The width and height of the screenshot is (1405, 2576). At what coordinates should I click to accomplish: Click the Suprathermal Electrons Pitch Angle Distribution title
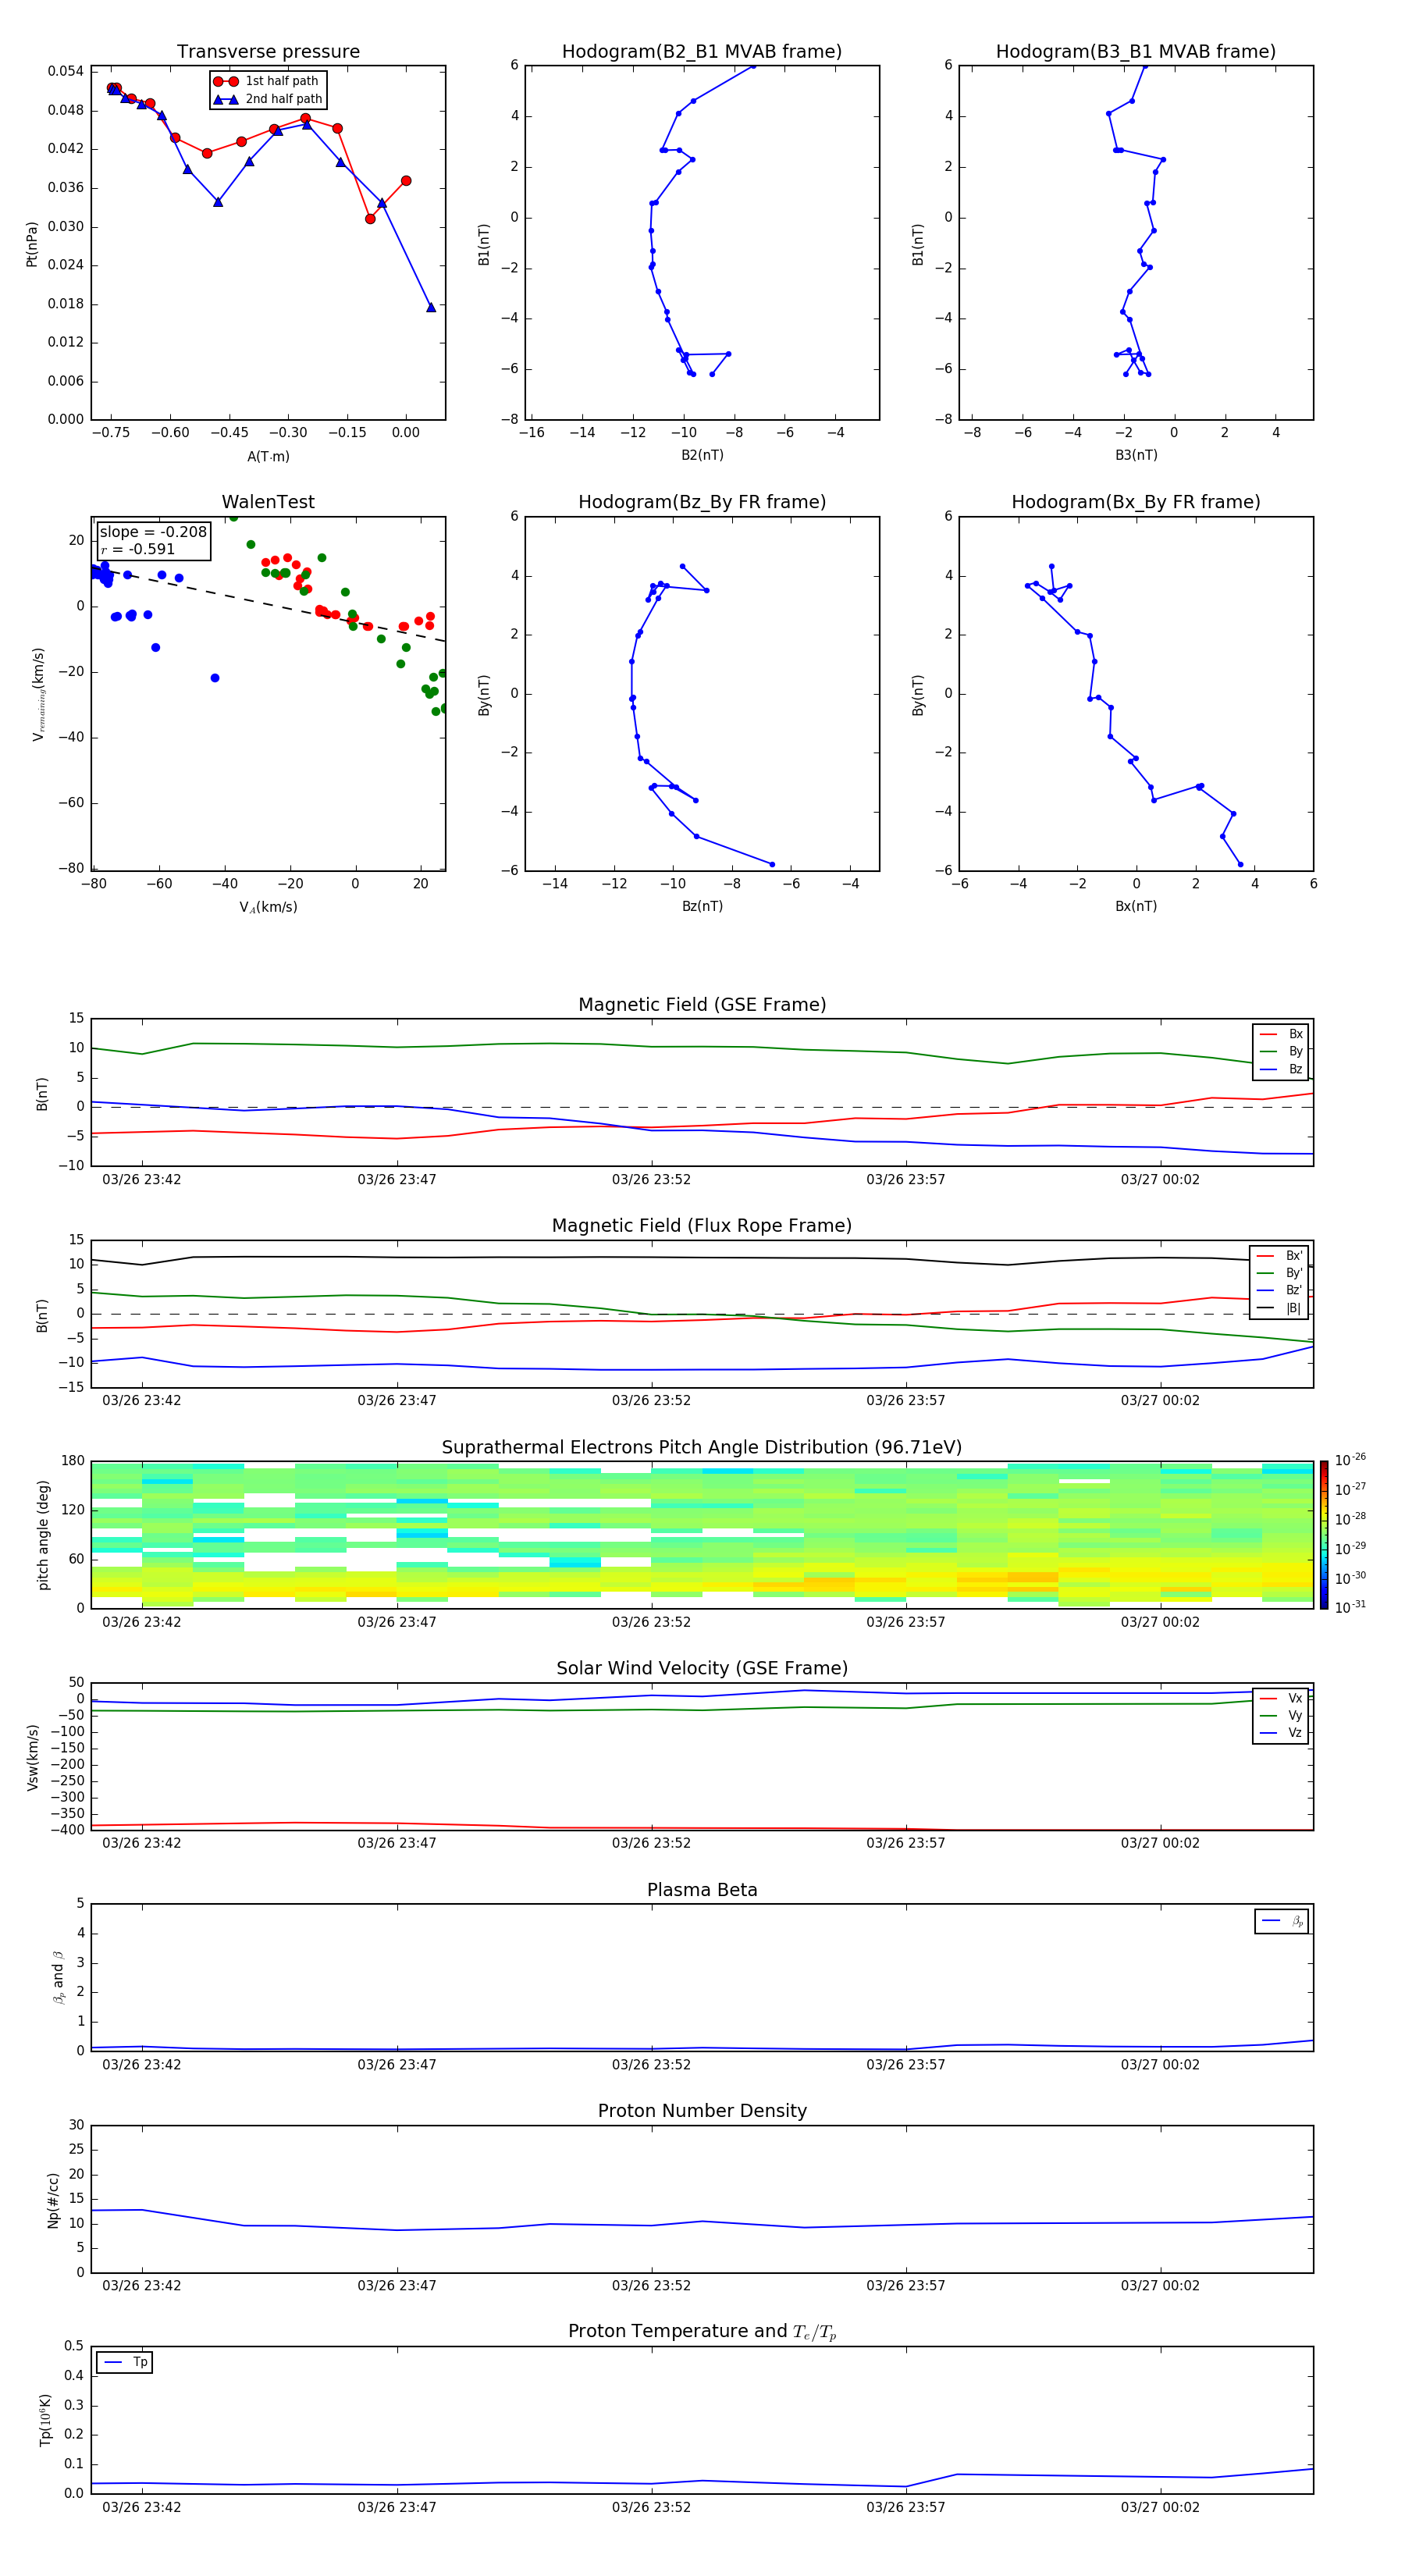point(702,1448)
